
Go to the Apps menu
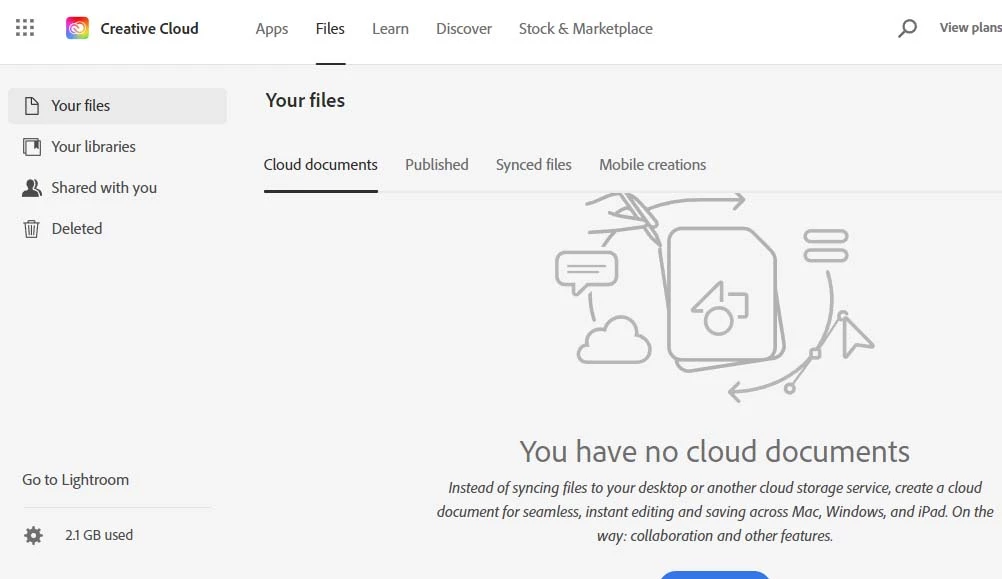[272, 29]
